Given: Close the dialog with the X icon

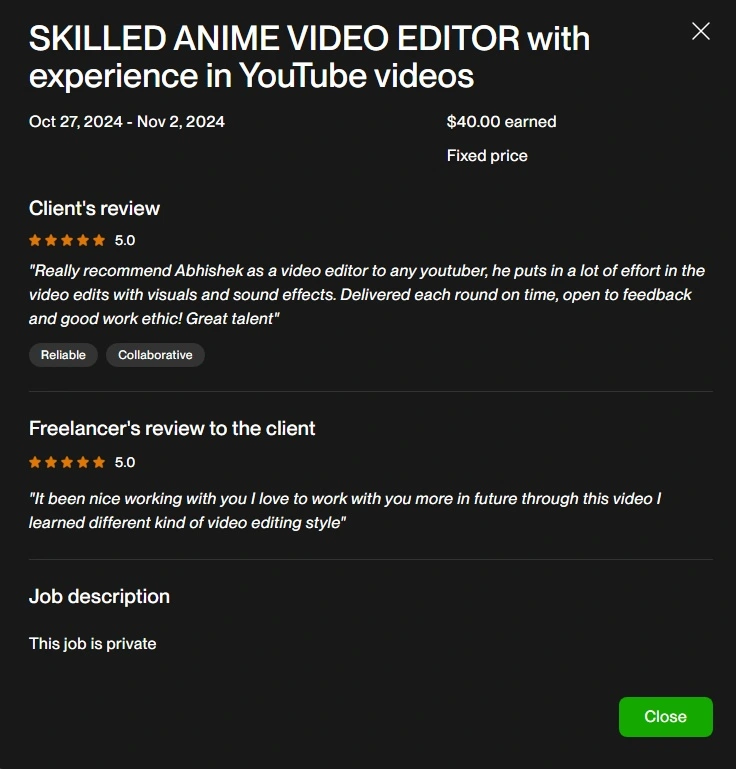Looking at the screenshot, I should (x=701, y=31).
